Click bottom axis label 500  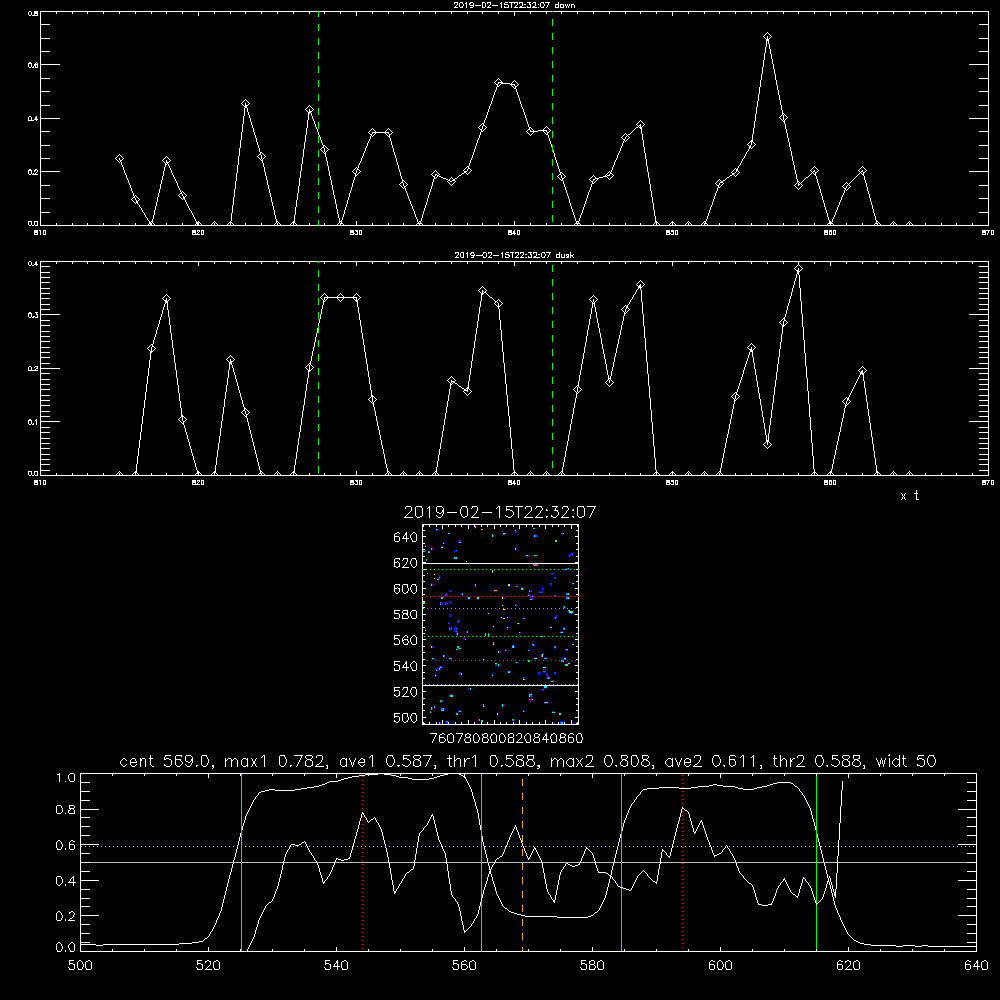pos(80,966)
